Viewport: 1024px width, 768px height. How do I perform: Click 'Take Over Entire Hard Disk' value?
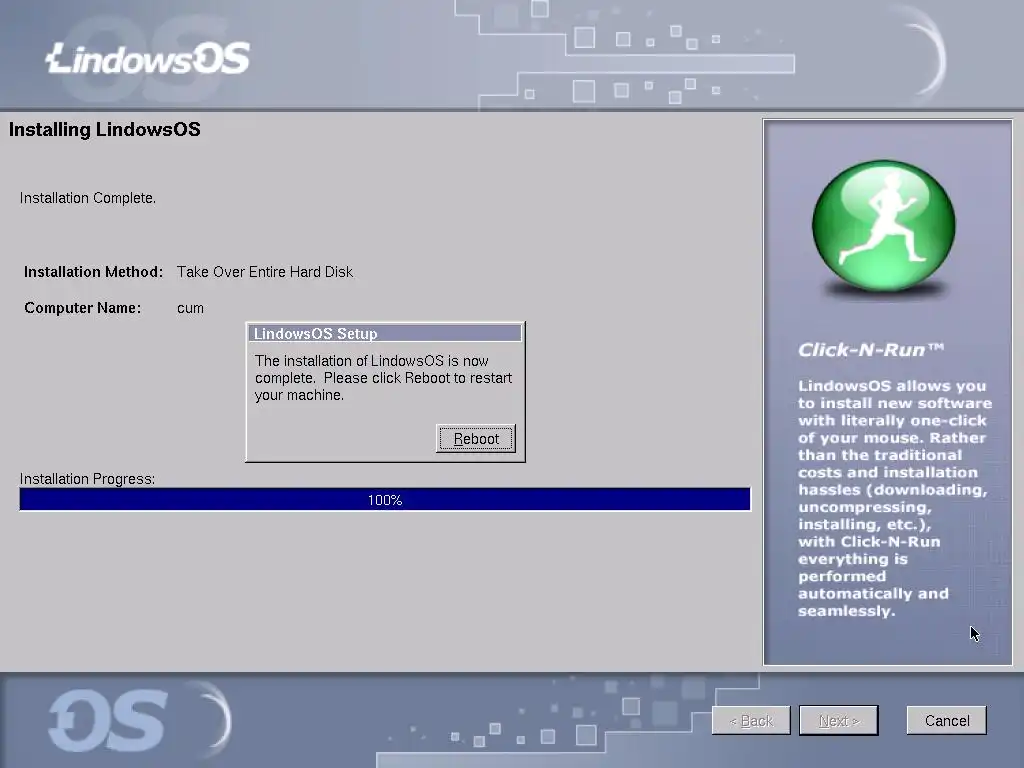[264, 272]
